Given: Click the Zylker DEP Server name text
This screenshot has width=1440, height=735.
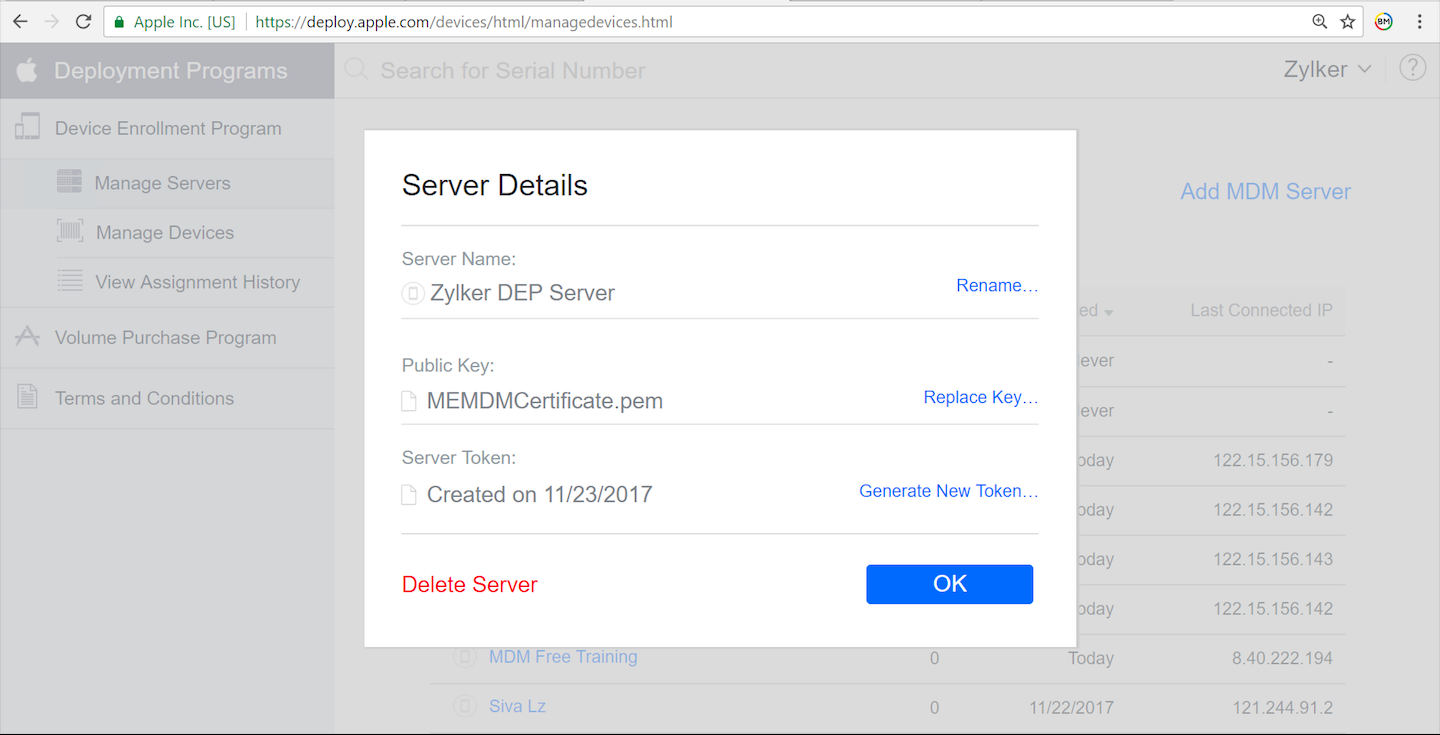Looking at the screenshot, I should [x=522, y=293].
